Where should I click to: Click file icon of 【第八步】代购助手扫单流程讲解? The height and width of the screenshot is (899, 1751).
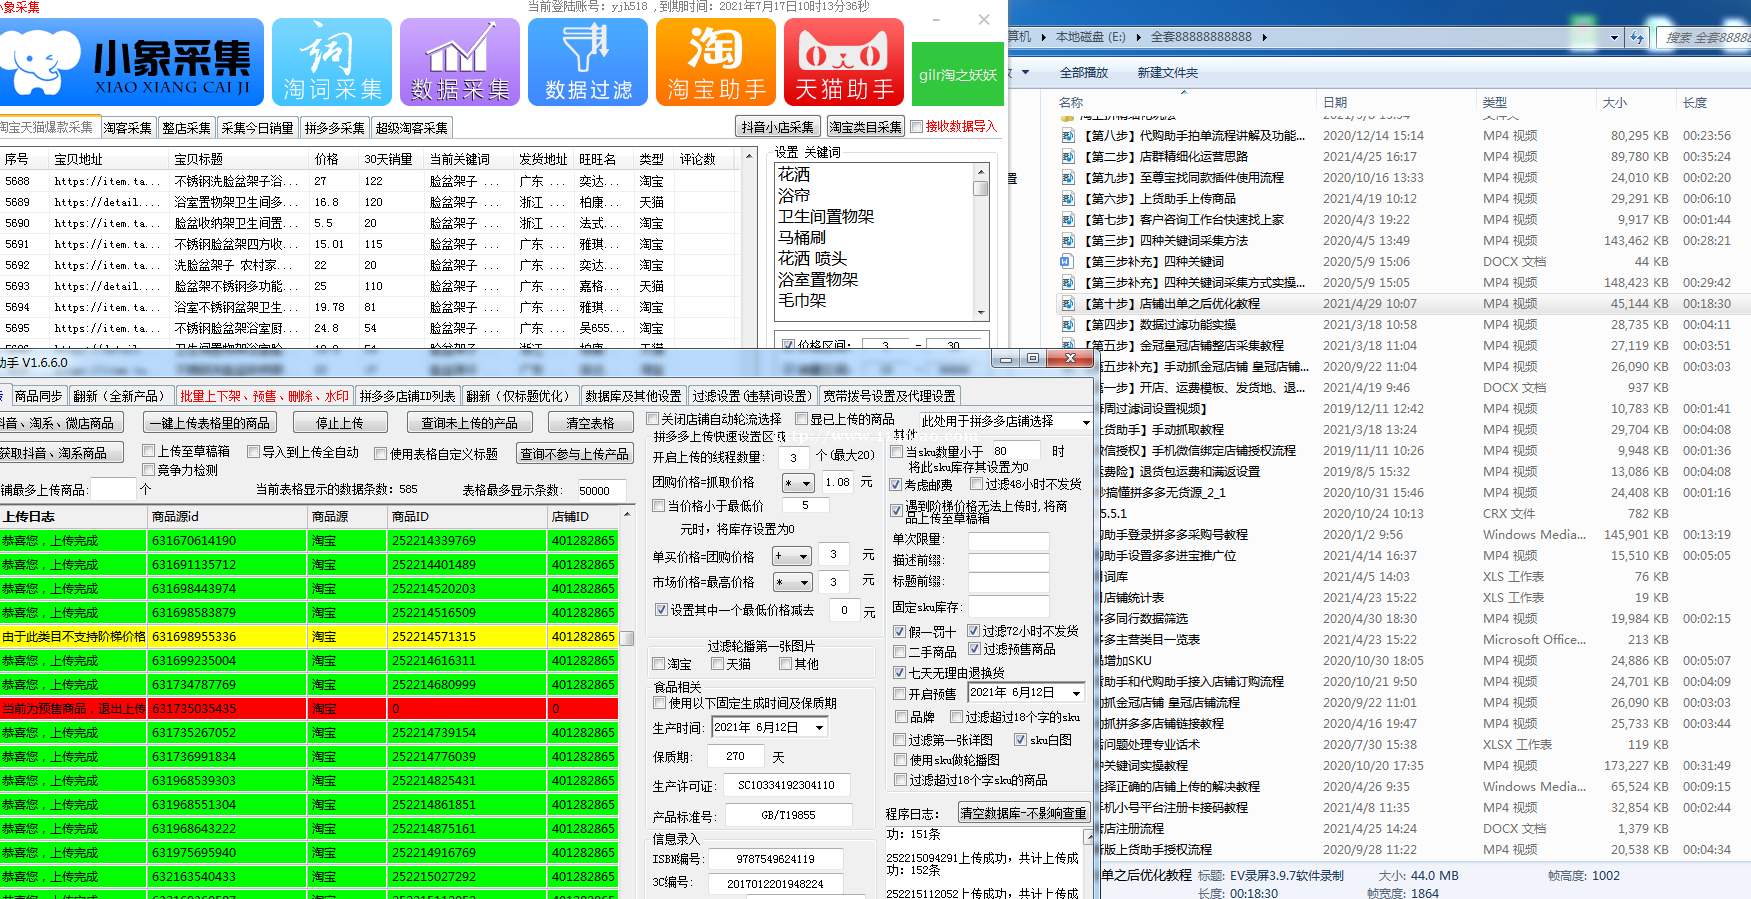coord(1068,136)
